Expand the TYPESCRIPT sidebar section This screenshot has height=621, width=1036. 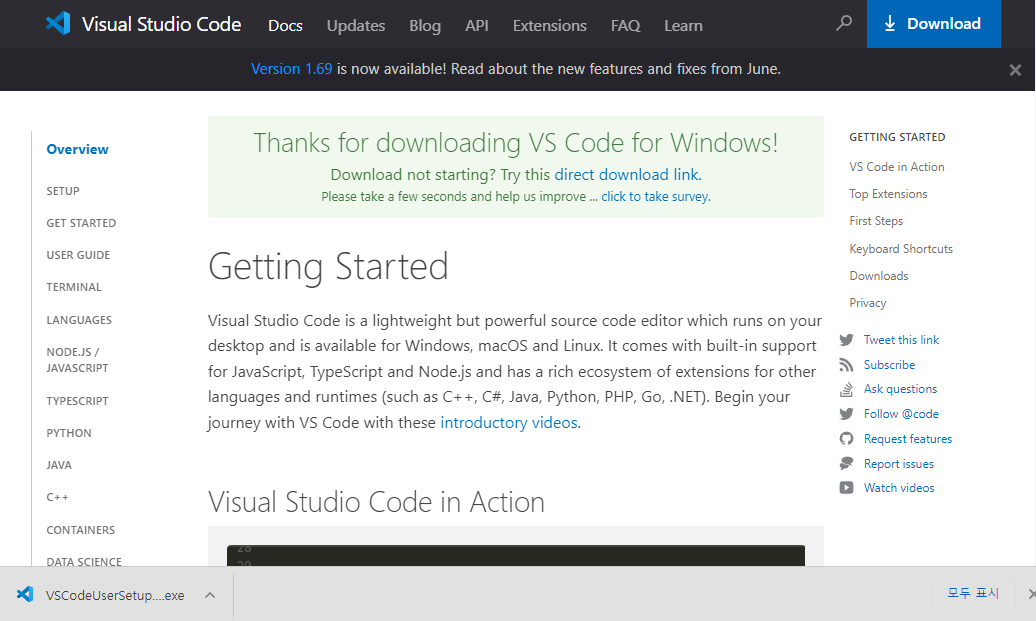[x=77, y=401]
